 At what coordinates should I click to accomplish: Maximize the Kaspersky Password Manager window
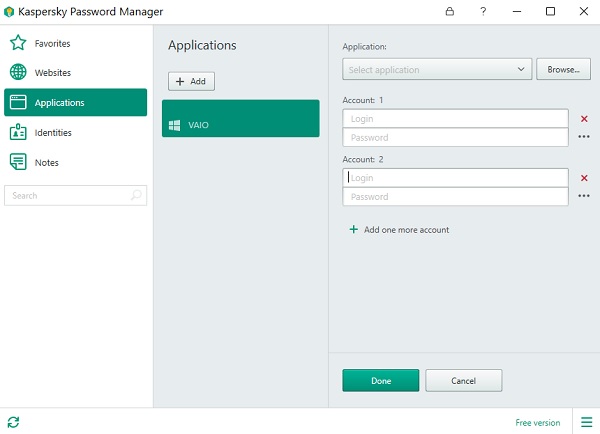pos(550,11)
